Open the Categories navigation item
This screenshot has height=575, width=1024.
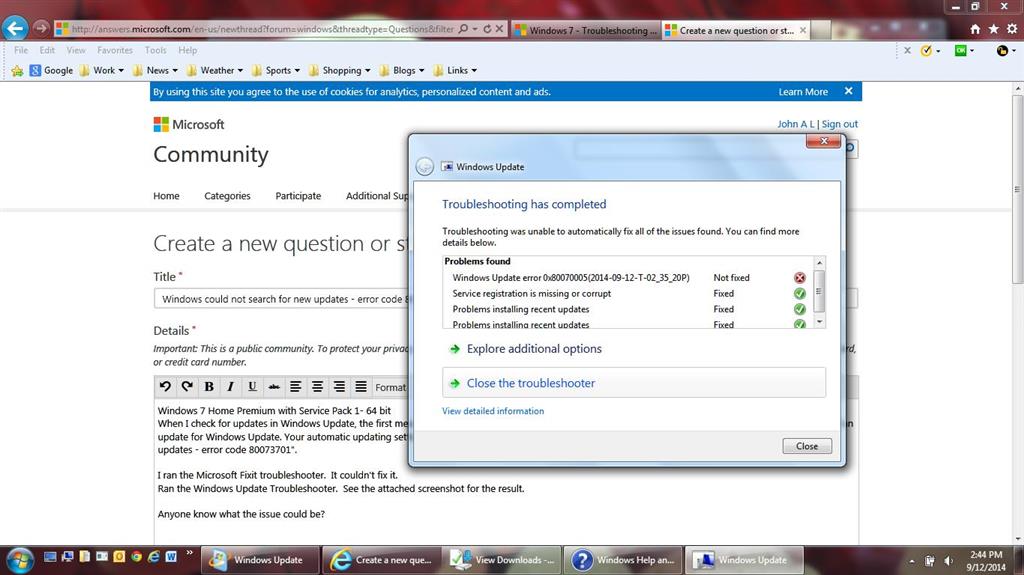pyautogui.click(x=227, y=196)
